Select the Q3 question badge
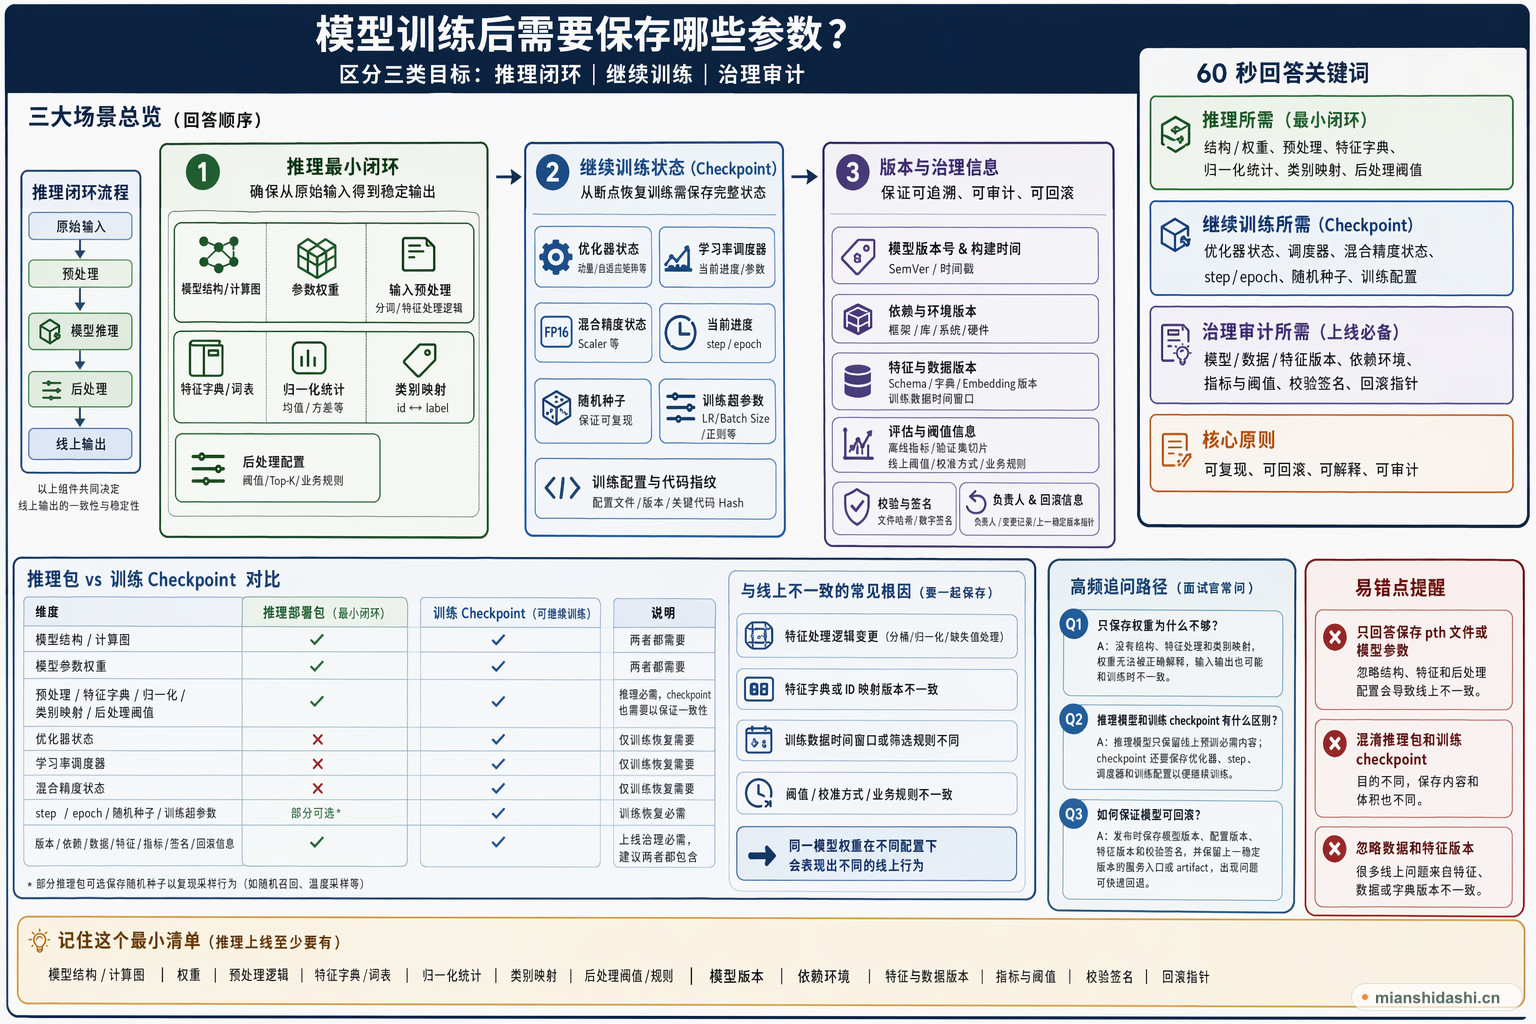The width and height of the screenshot is (1536, 1024). point(1074,814)
